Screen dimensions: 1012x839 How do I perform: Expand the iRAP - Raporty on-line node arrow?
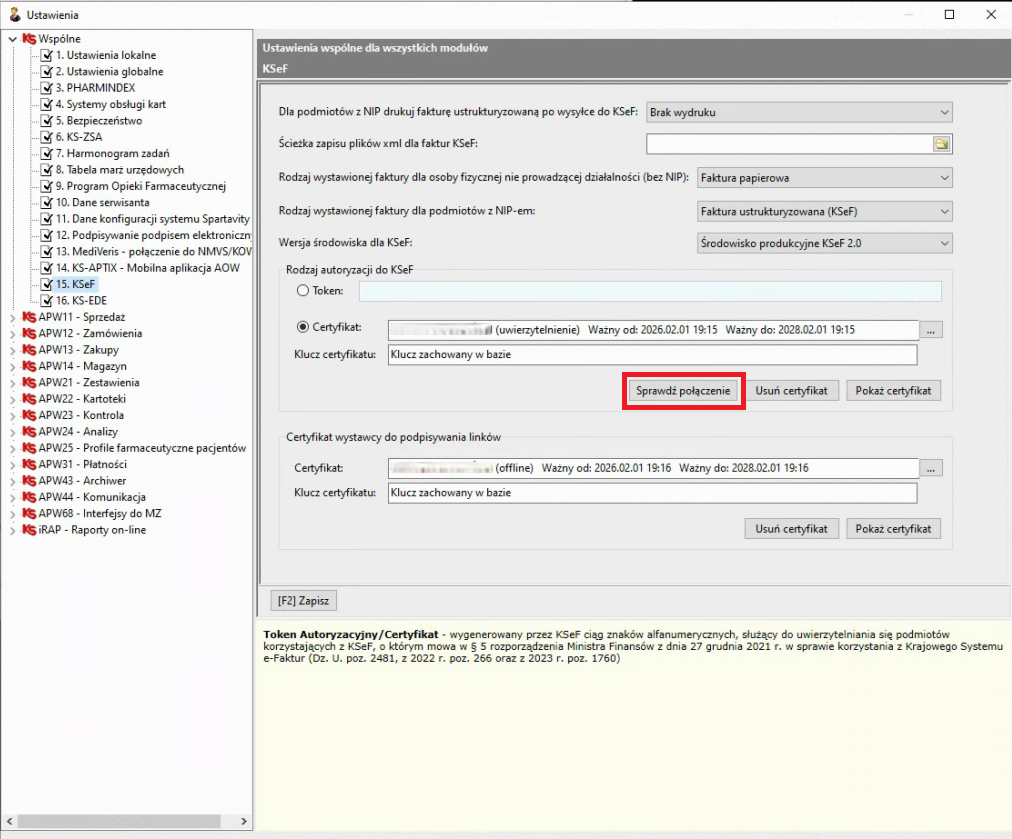pyautogui.click(x=12, y=530)
